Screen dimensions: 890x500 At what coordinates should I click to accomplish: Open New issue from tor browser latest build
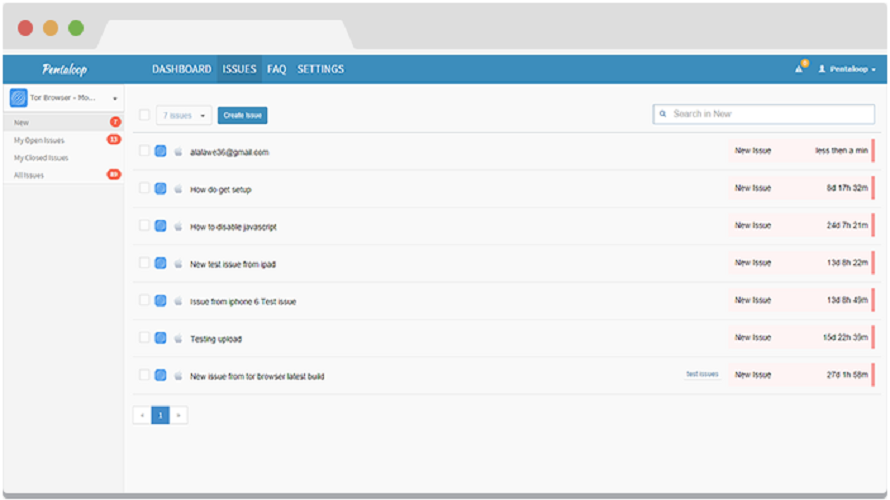coord(257,376)
